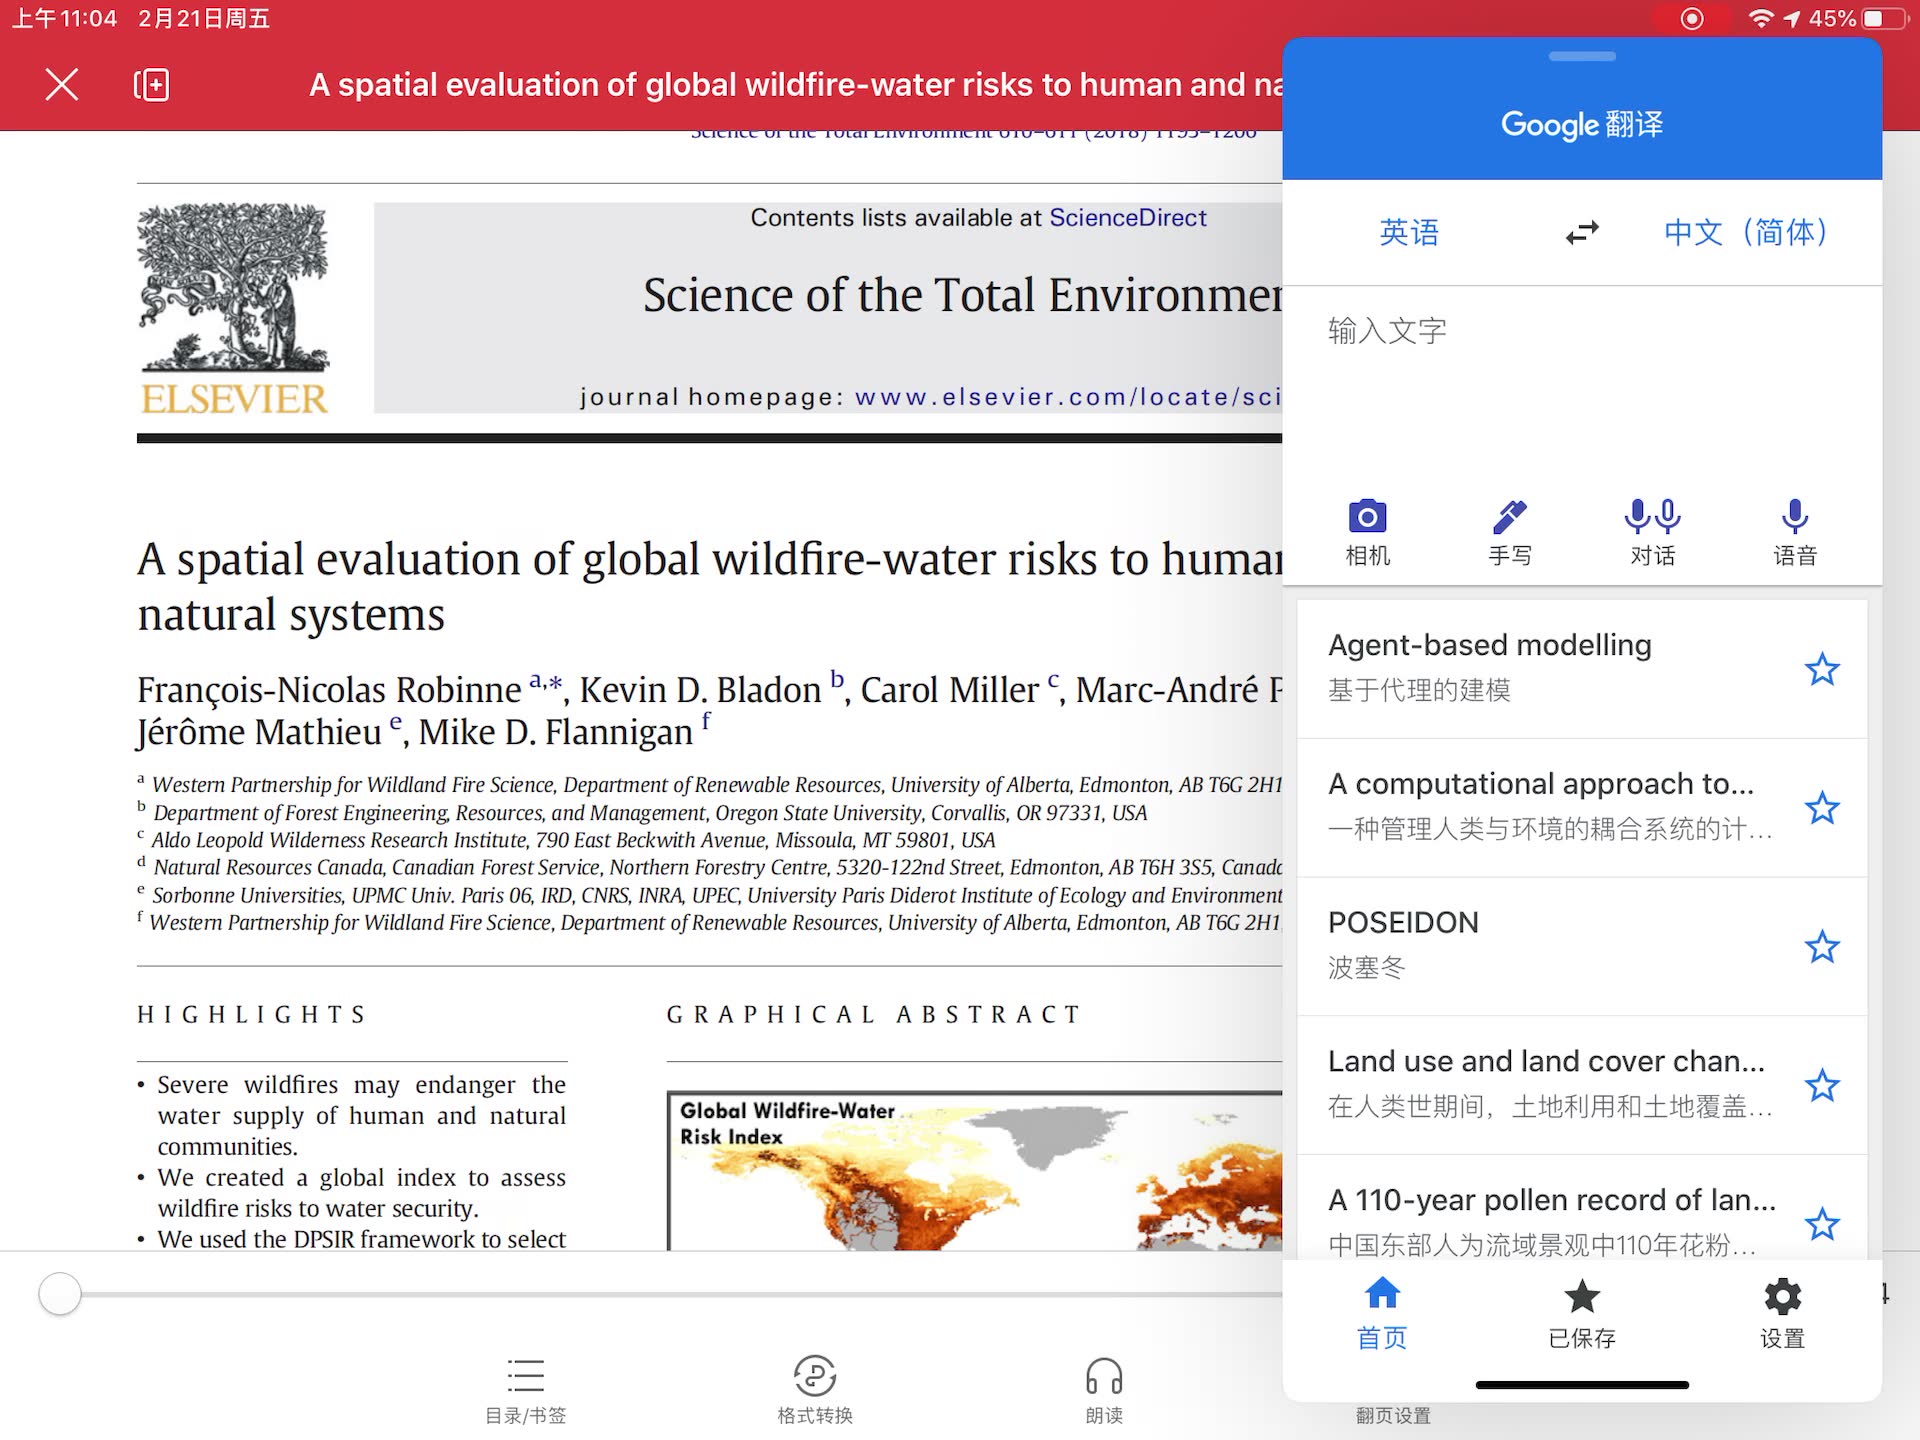Open the format conversion tool

click(815, 1388)
